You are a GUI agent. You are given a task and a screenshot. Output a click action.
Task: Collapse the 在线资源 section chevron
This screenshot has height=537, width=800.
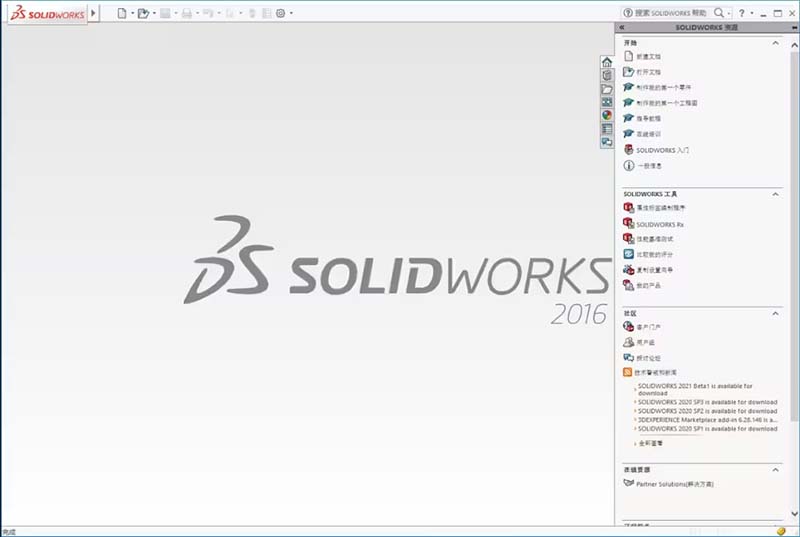pyautogui.click(x=776, y=470)
